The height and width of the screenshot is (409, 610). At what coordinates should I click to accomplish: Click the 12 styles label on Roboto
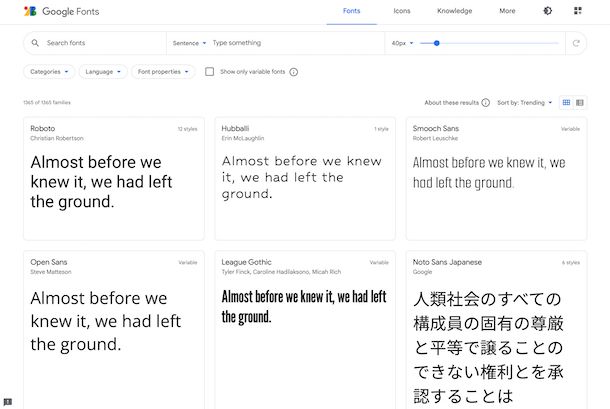[x=188, y=129]
